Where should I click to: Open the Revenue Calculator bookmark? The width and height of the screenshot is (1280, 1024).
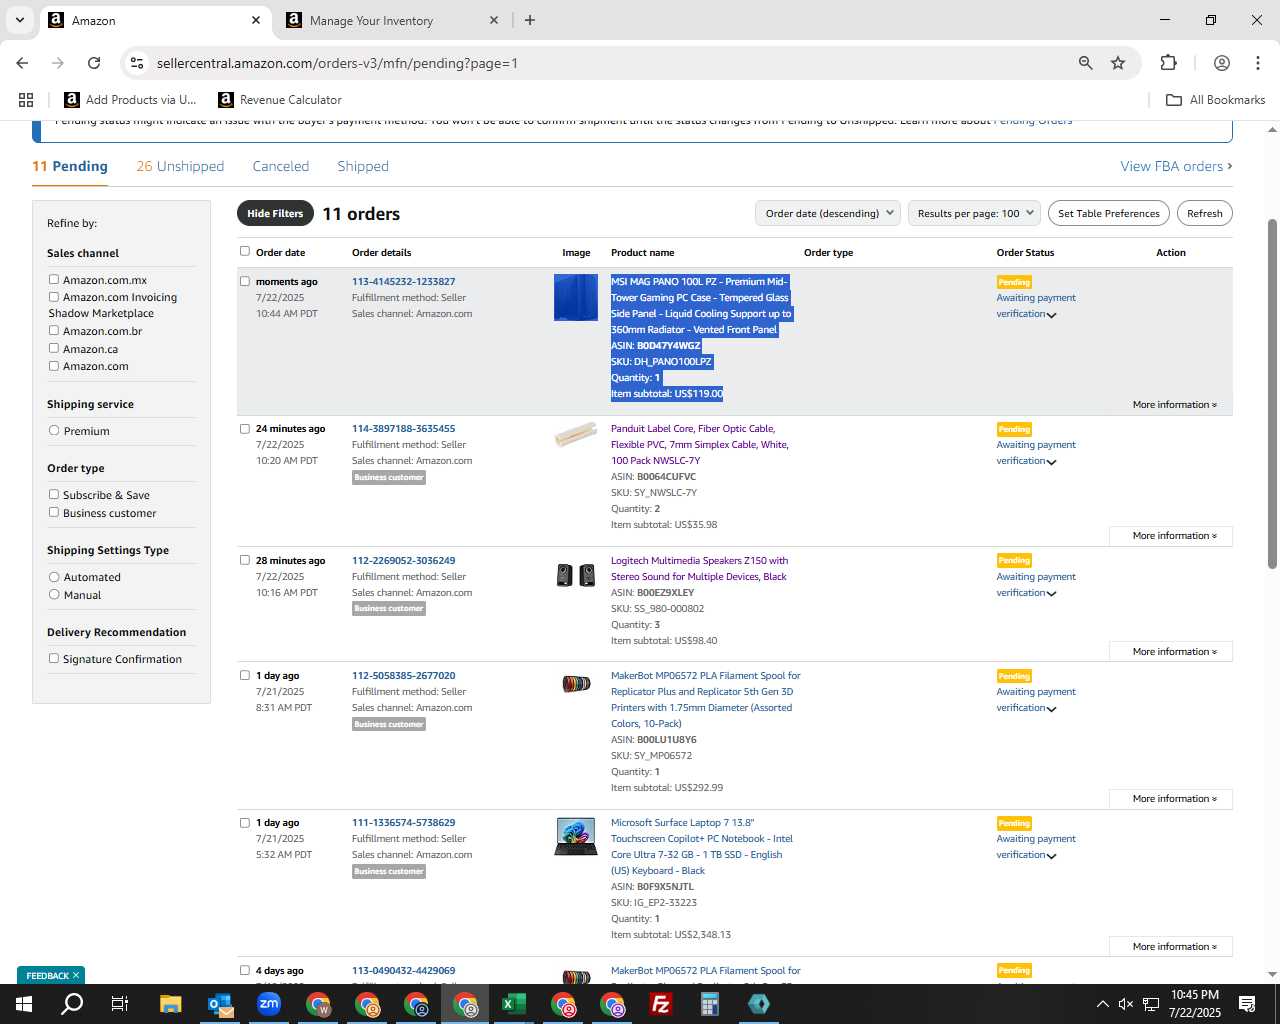pos(280,100)
